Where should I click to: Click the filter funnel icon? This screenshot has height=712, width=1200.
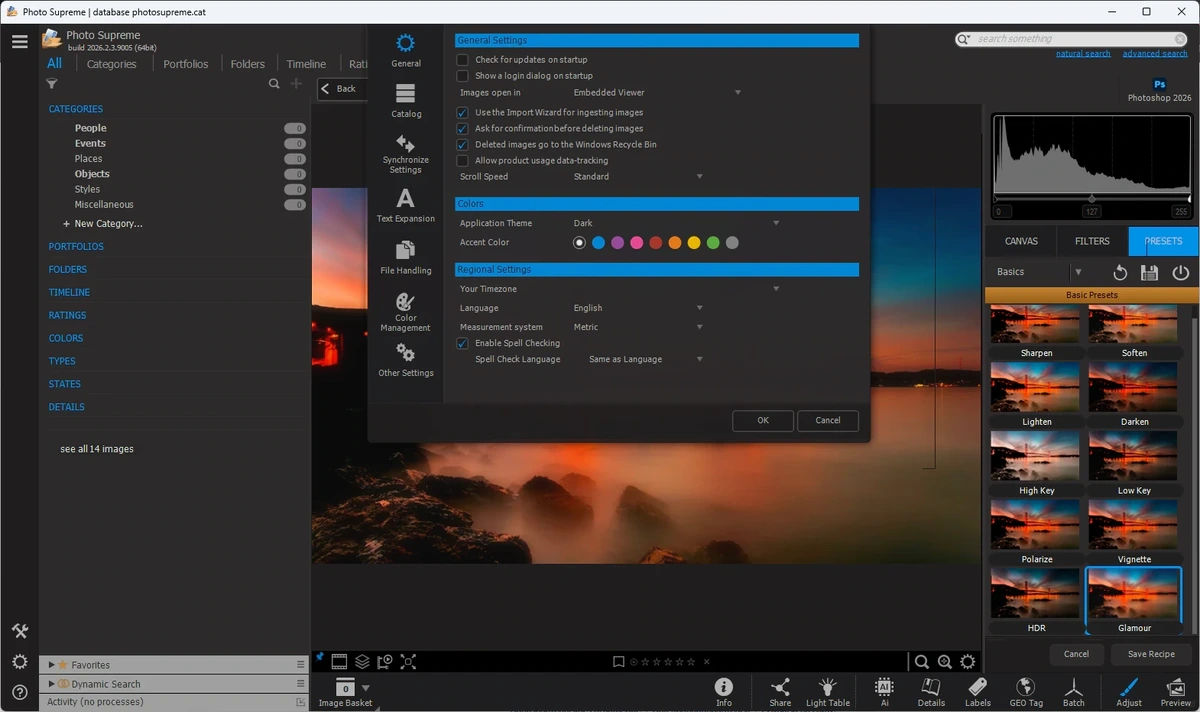[x=52, y=84]
